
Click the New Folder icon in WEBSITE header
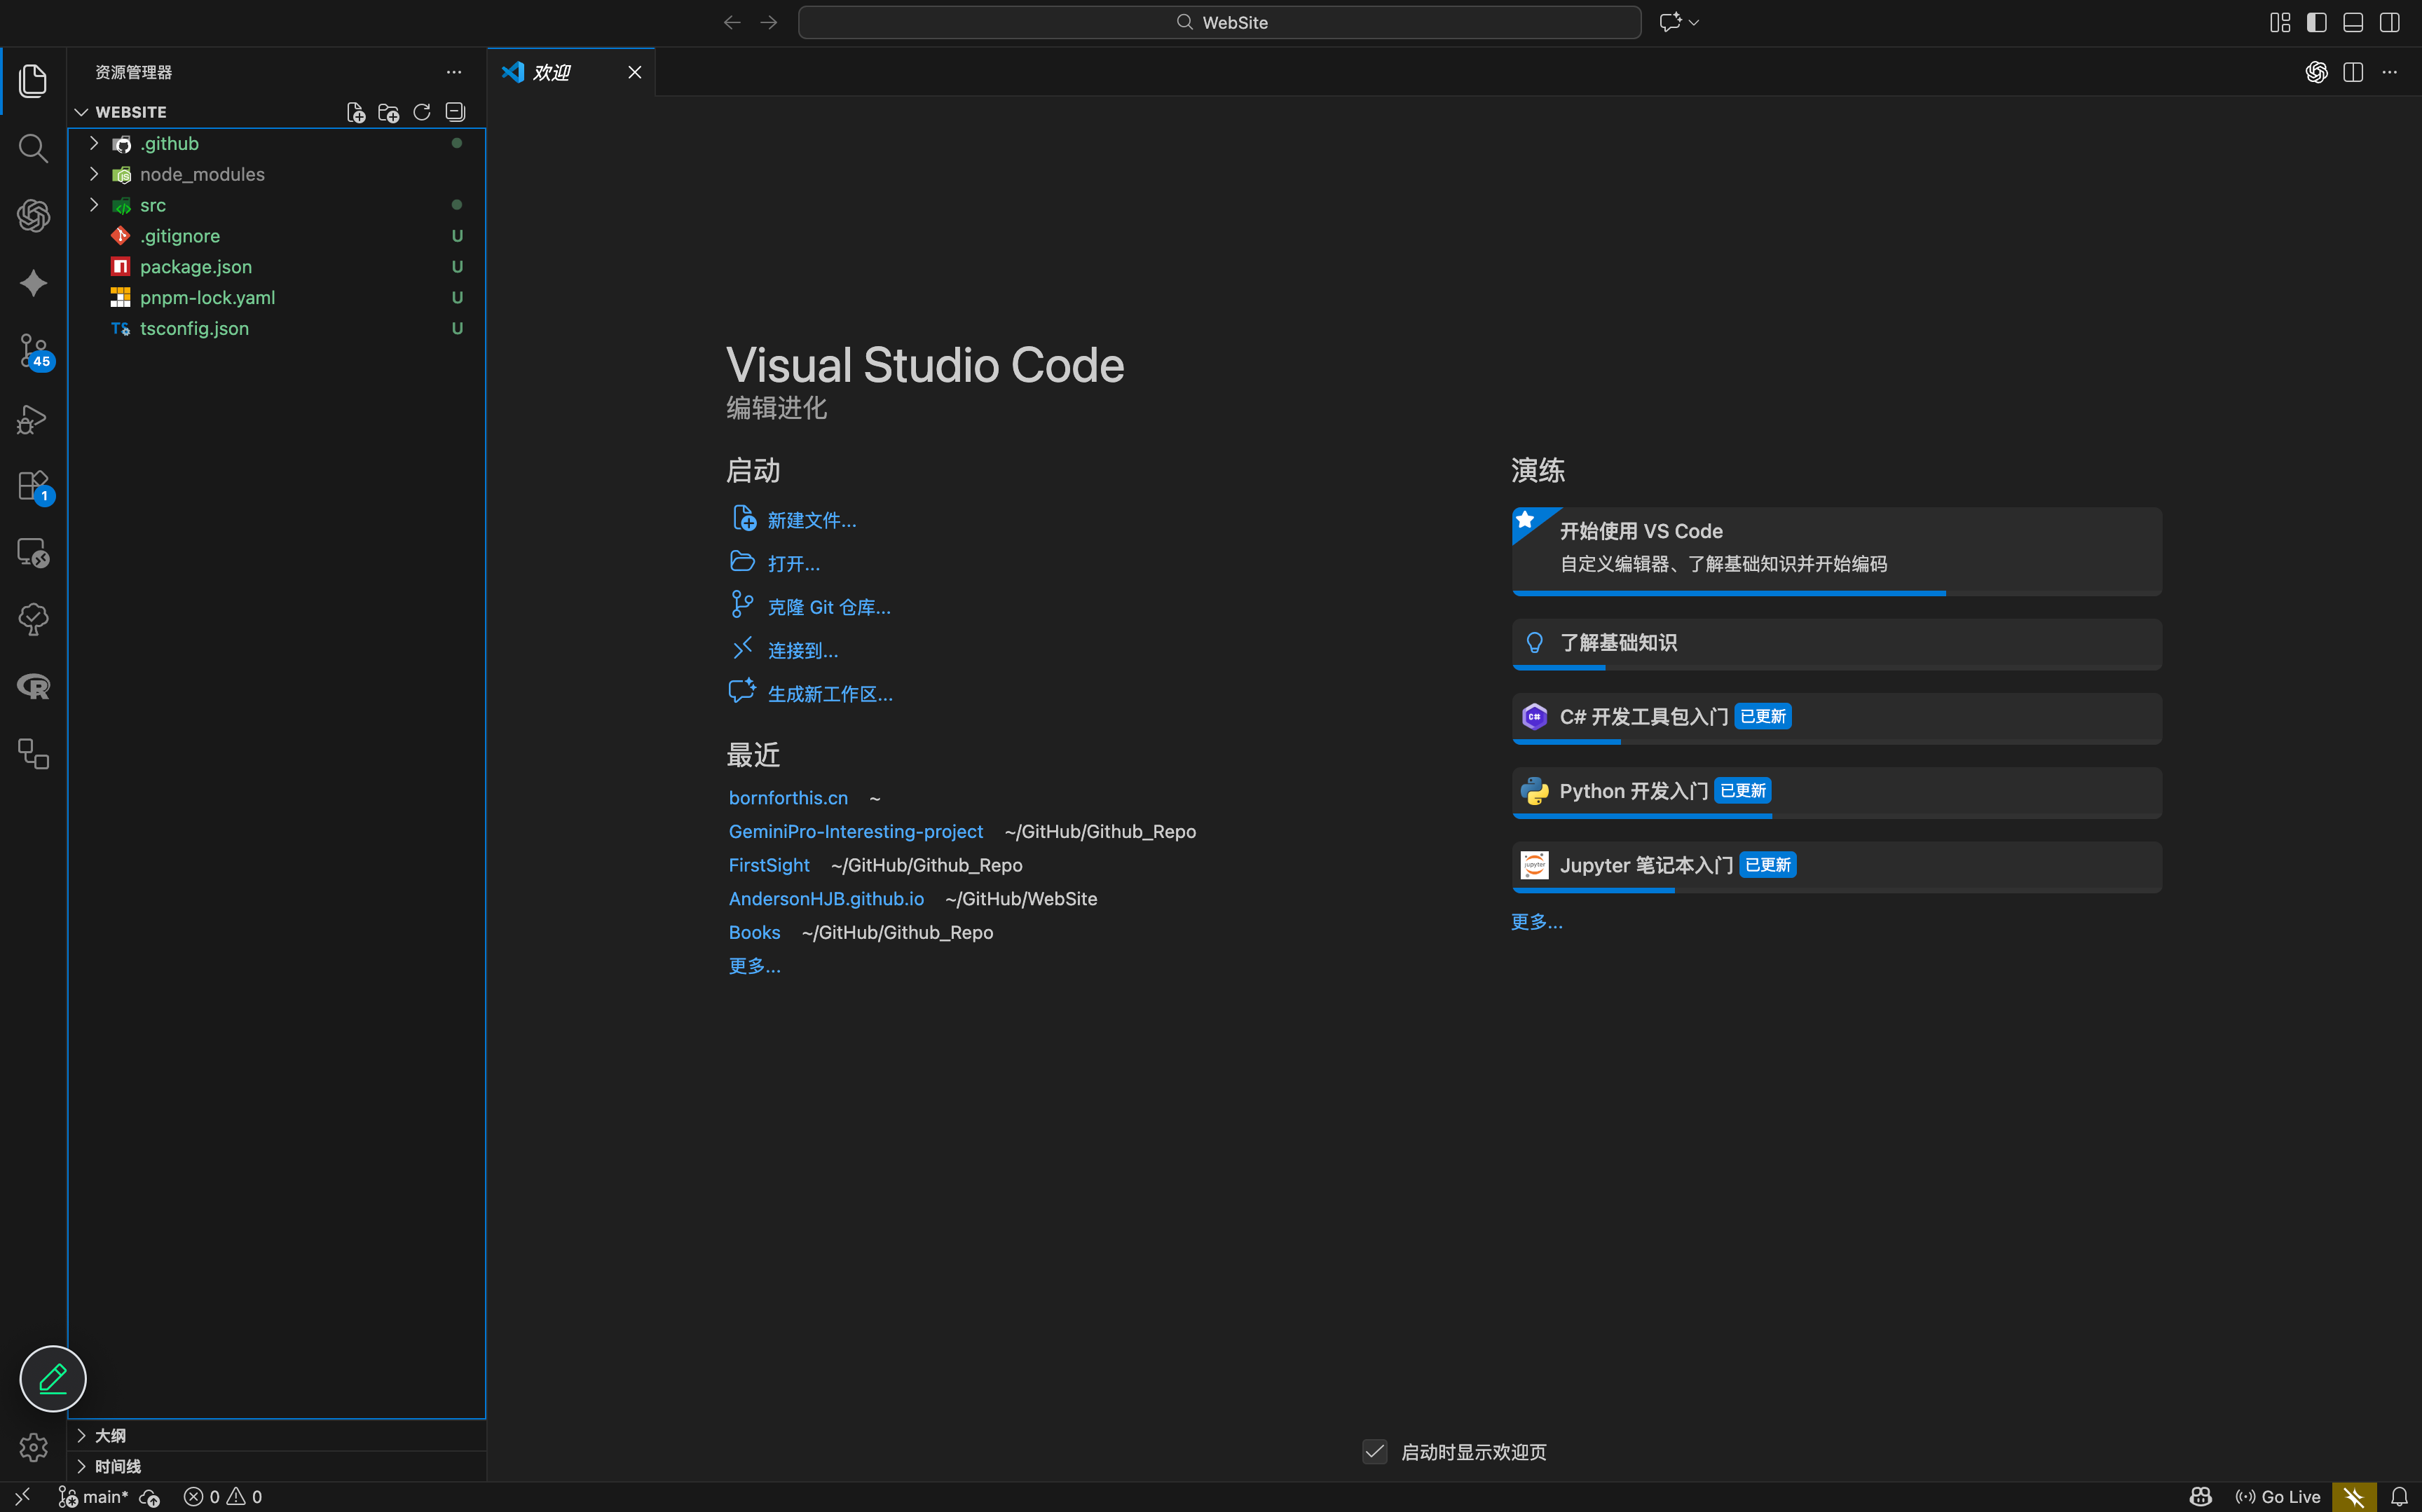[389, 112]
